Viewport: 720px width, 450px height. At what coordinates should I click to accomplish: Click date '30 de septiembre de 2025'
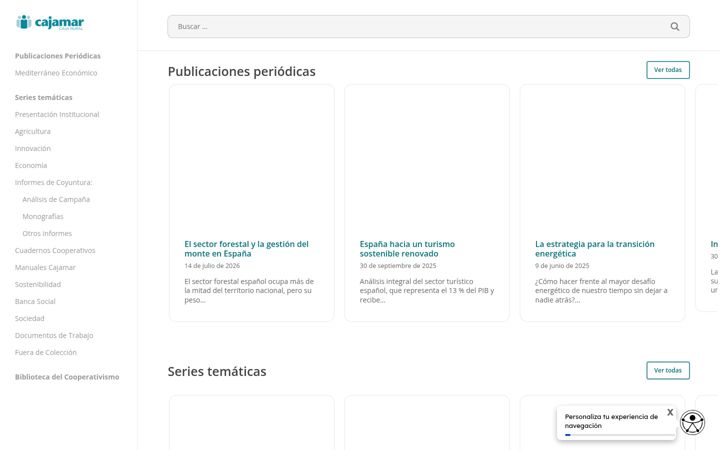(x=398, y=266)
